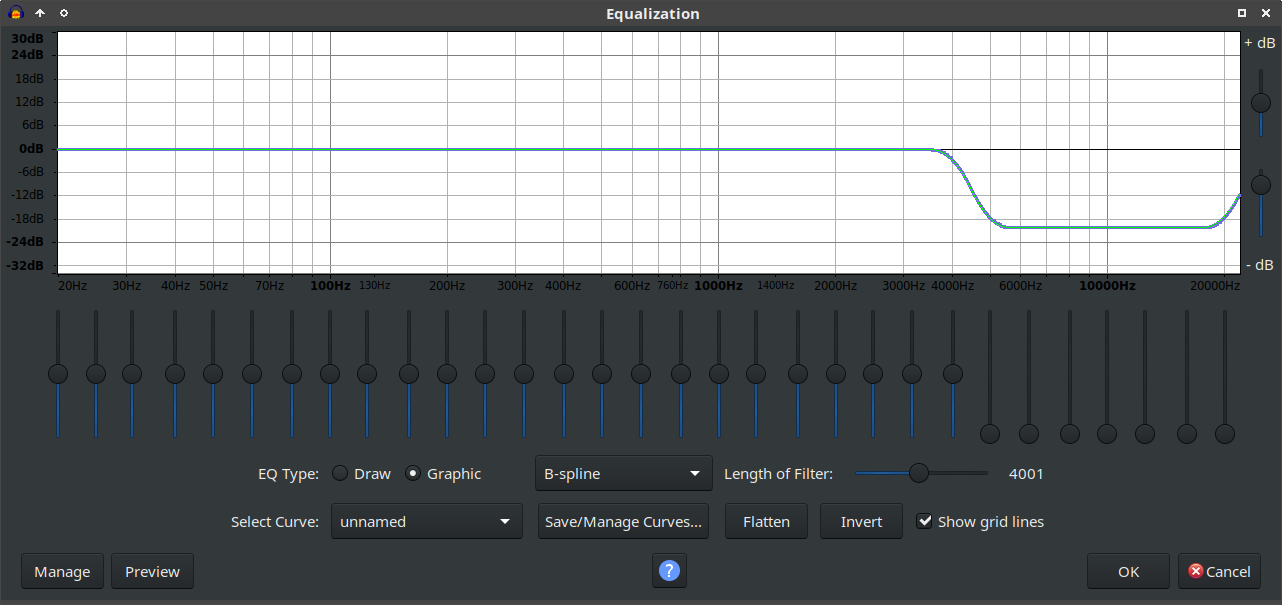Viewport: 1282px width, 605px height.
Task: Click the + dB range slider handle
Action: point(1261,103)
